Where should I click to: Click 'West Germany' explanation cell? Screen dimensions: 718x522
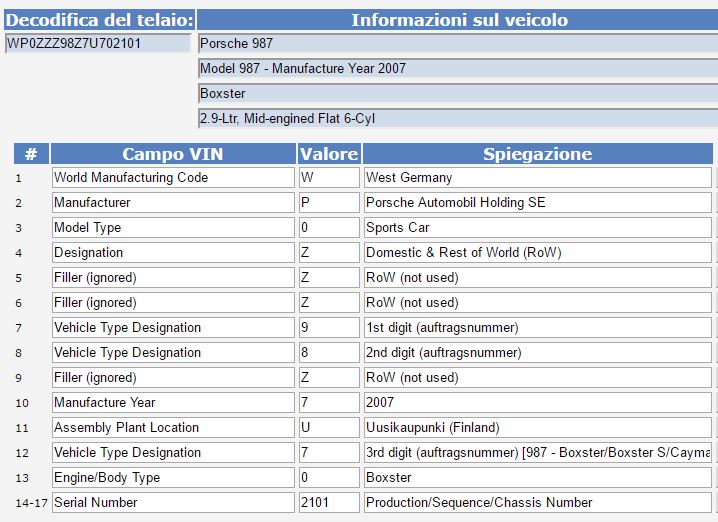coord(538,178)
